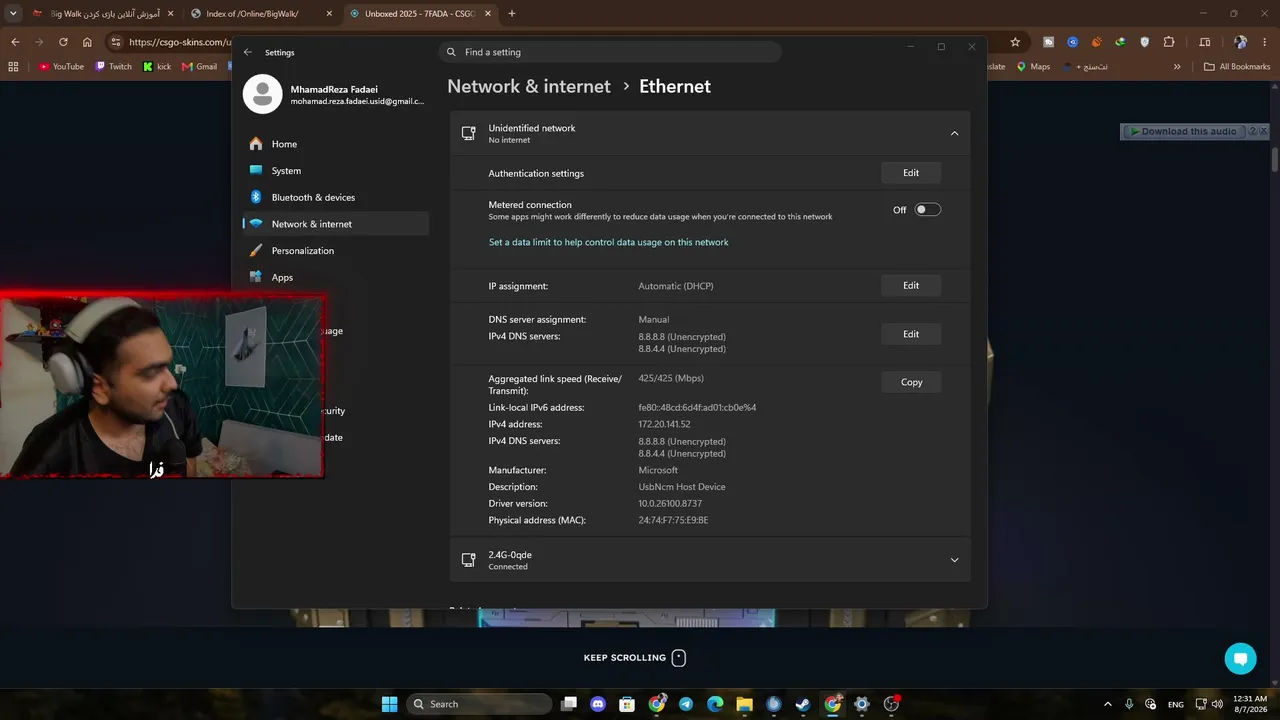
Task: Click Chrome's back navigation arrow
Action: 15,42
